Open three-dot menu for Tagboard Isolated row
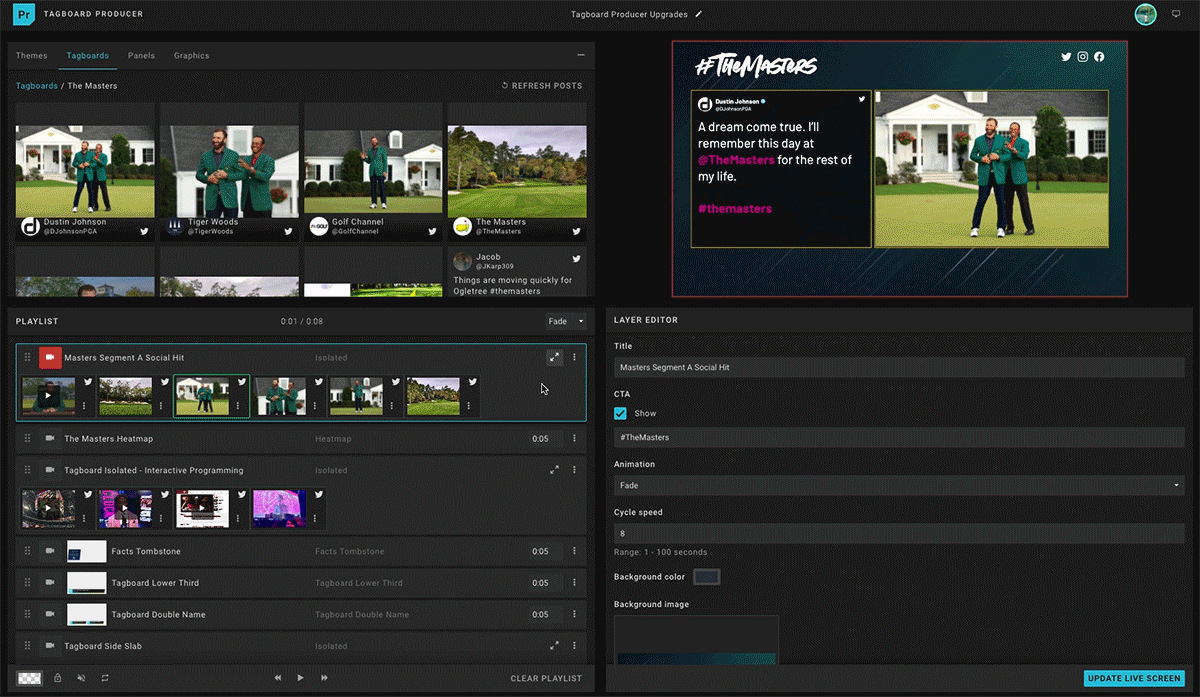This screenshot has width=1200, height=697. click(574, 470)
